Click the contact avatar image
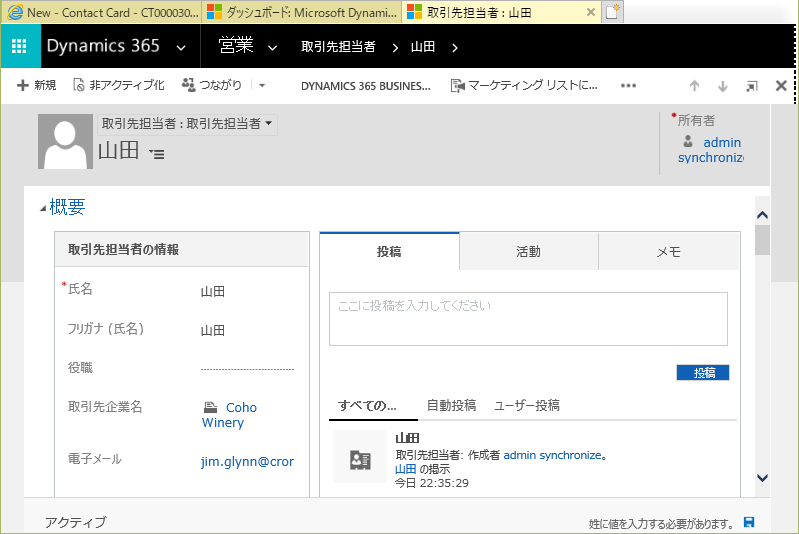 [65, 141]
